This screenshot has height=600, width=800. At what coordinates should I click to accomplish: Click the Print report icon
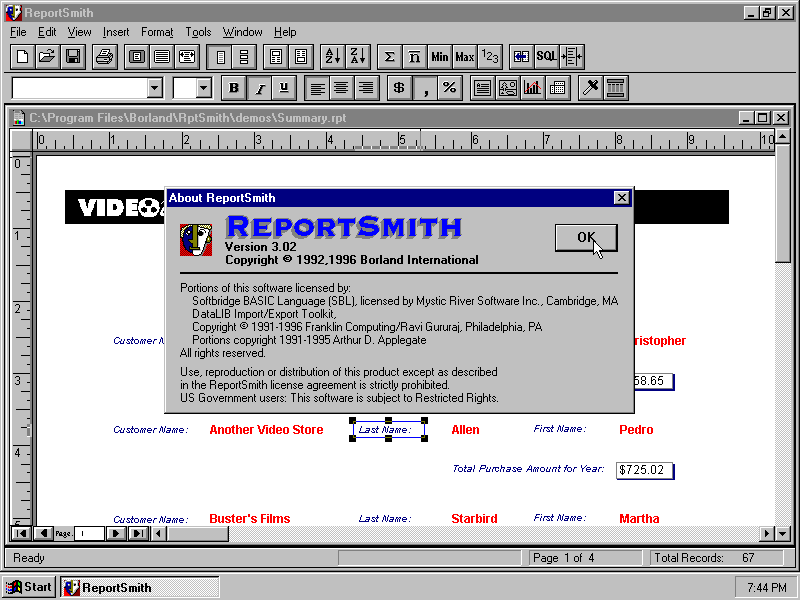pyautogui.click(x=104, y=57)
